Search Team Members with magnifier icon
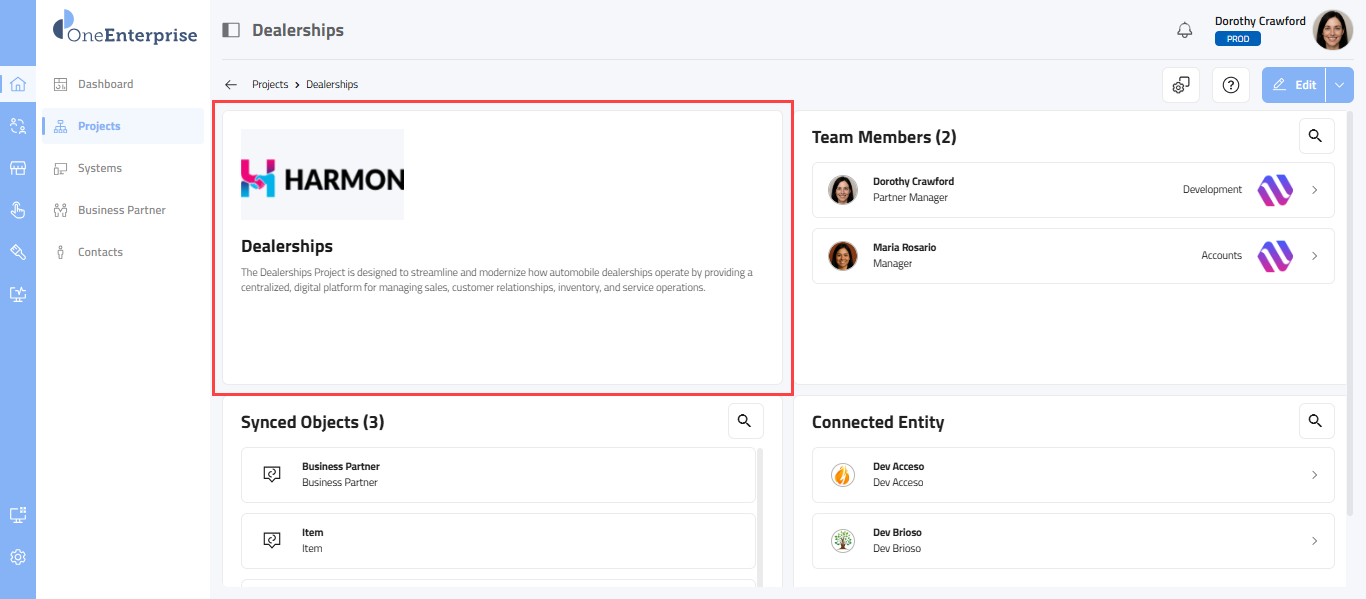 click(1316, 136)
